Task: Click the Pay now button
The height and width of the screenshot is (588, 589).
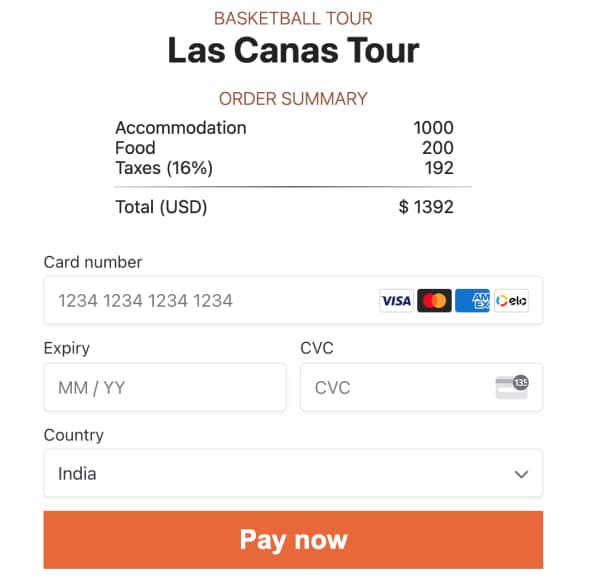Action: click(x=293, y=540)
